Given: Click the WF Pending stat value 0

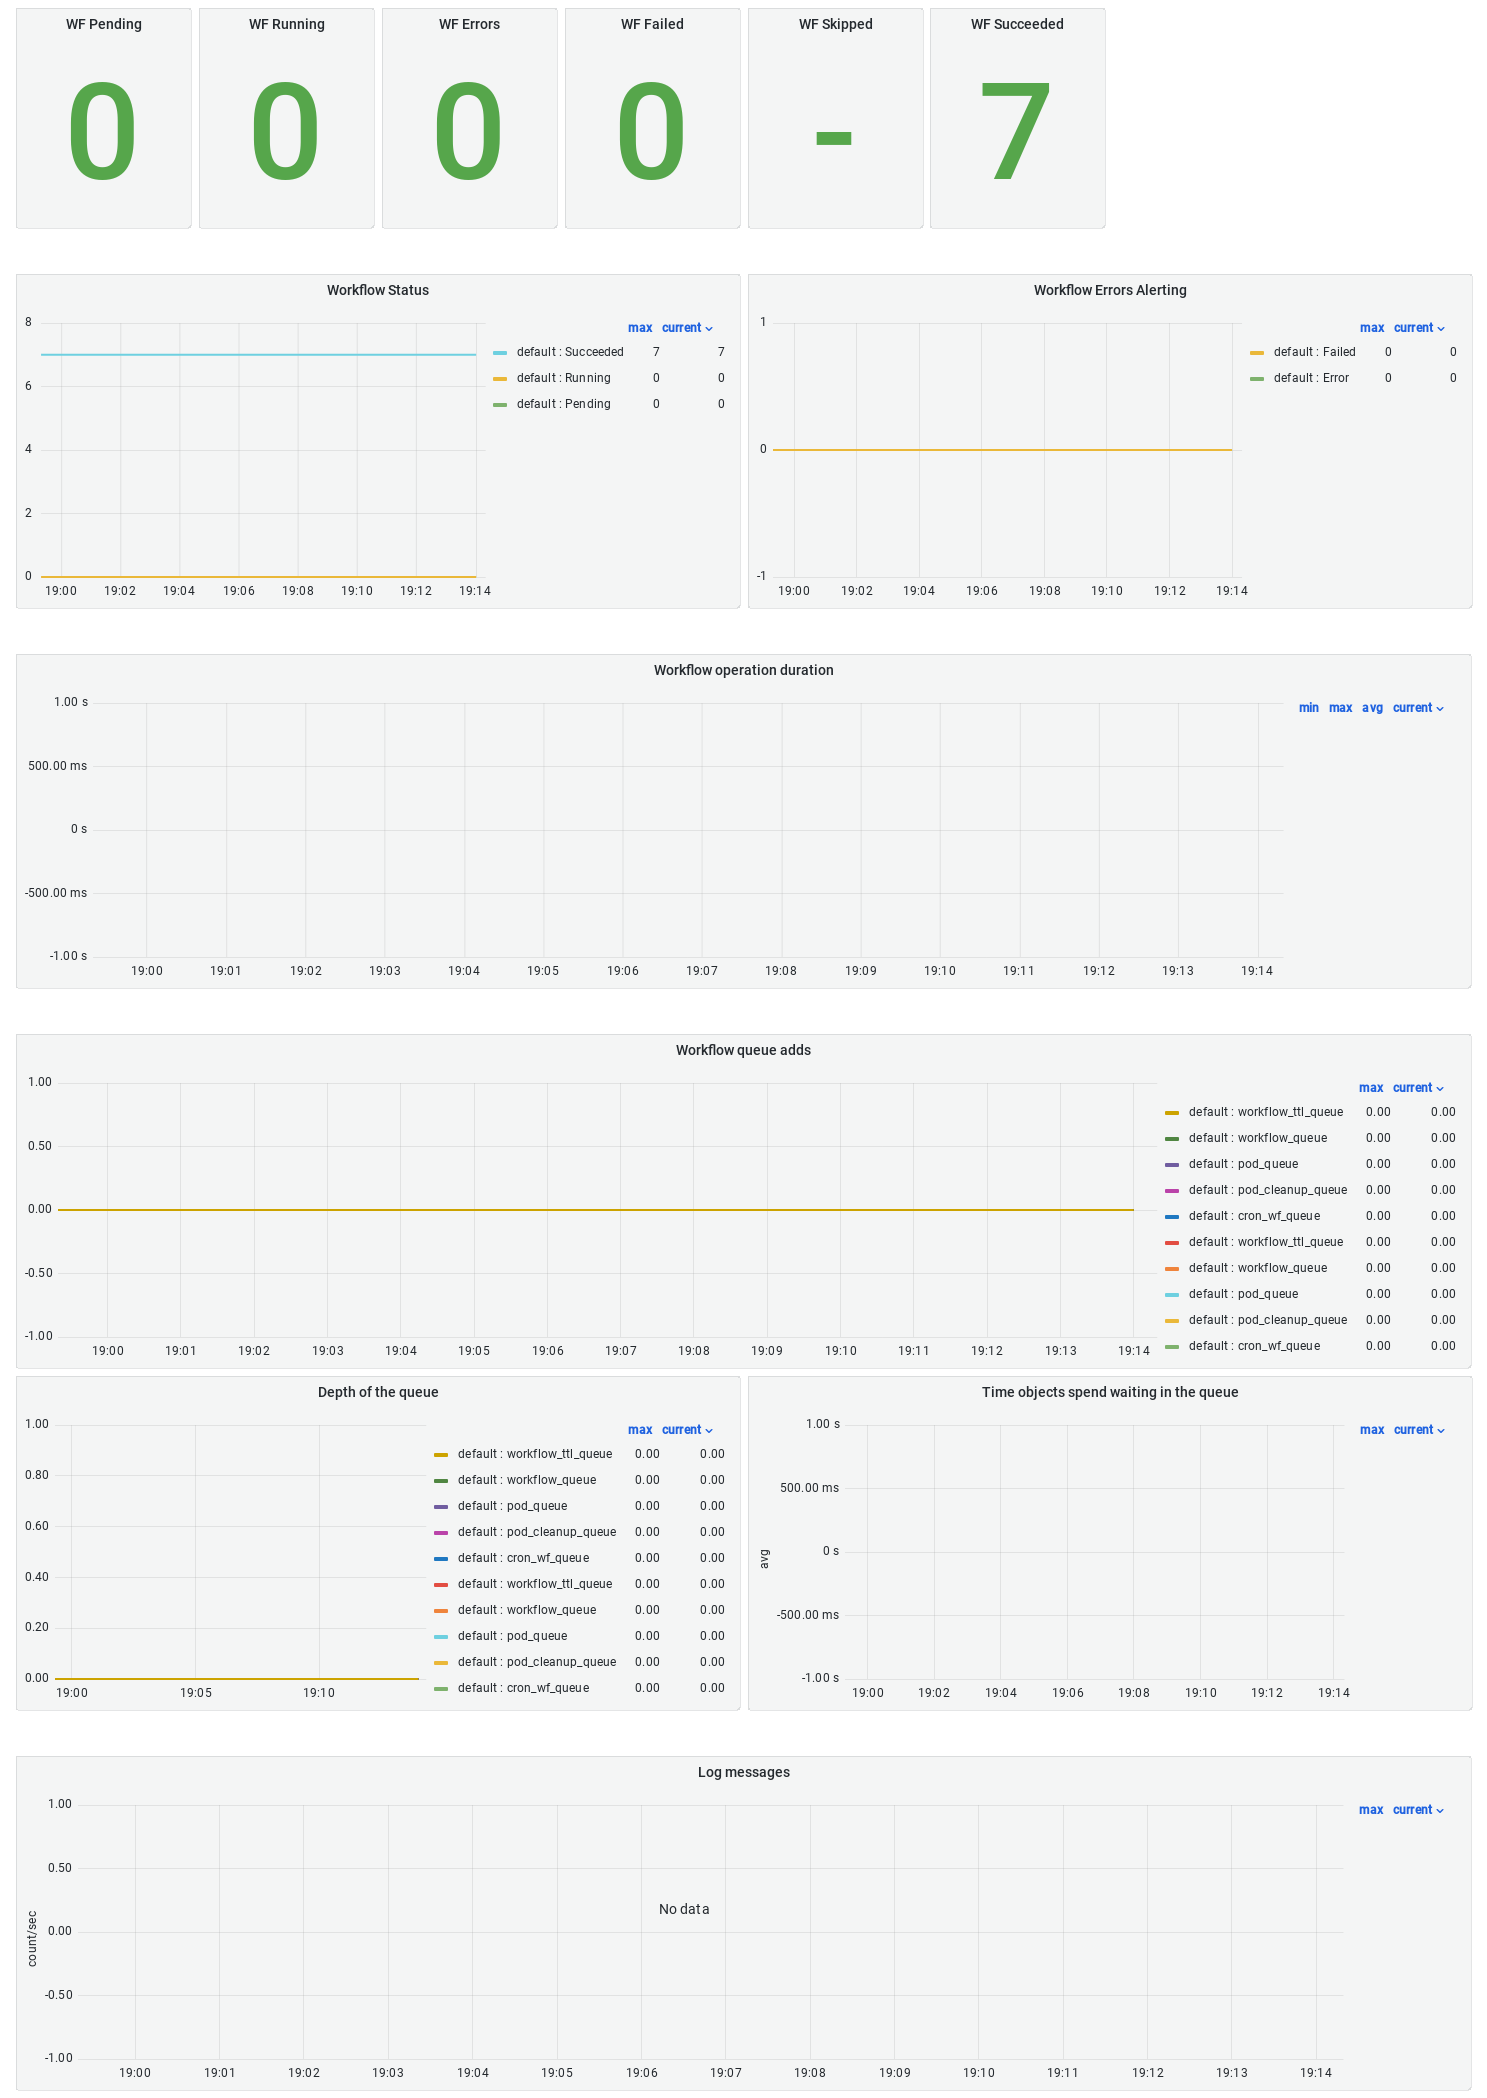Looking at the screenshot, I should (103, 132).
